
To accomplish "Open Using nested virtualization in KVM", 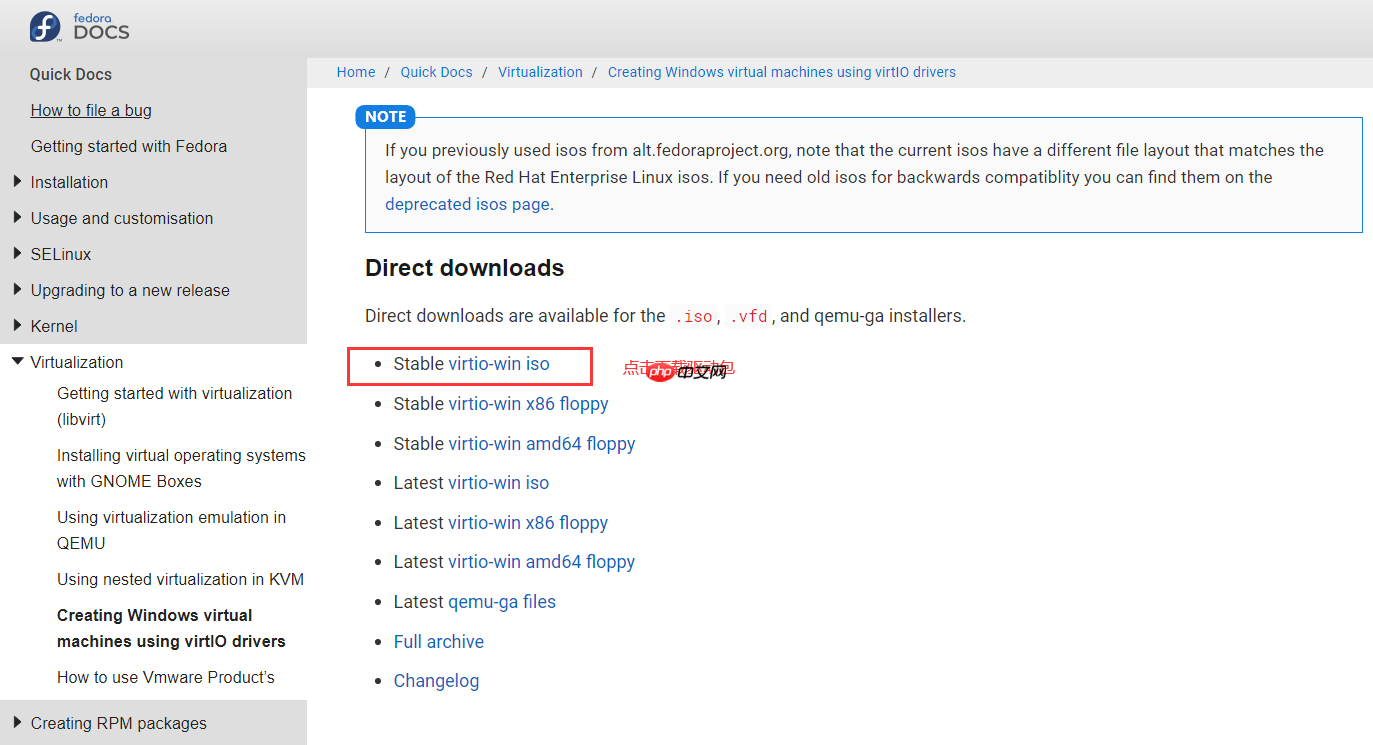I will point(180,579).
